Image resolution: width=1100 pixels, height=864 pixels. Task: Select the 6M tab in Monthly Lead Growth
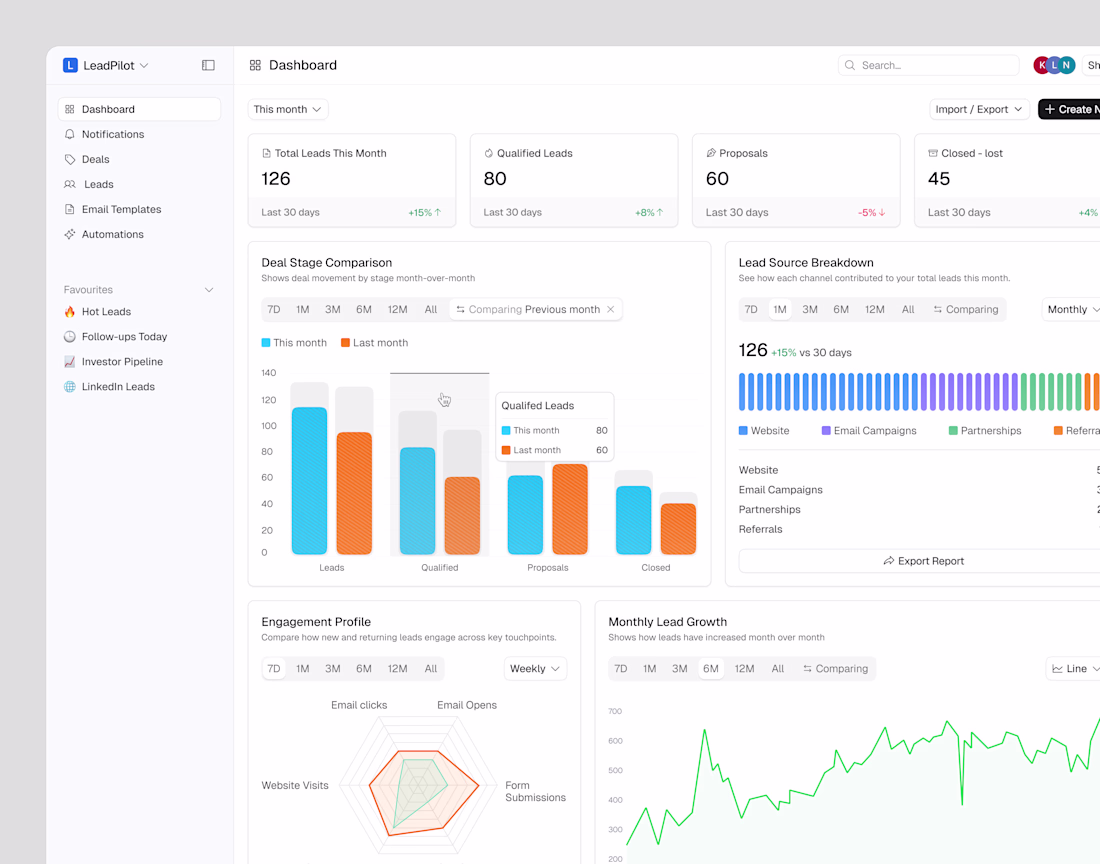pos(711,669)
